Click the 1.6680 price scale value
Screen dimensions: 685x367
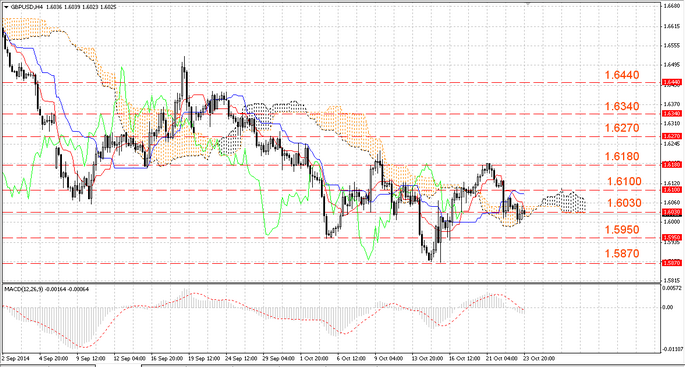(671, 7)
